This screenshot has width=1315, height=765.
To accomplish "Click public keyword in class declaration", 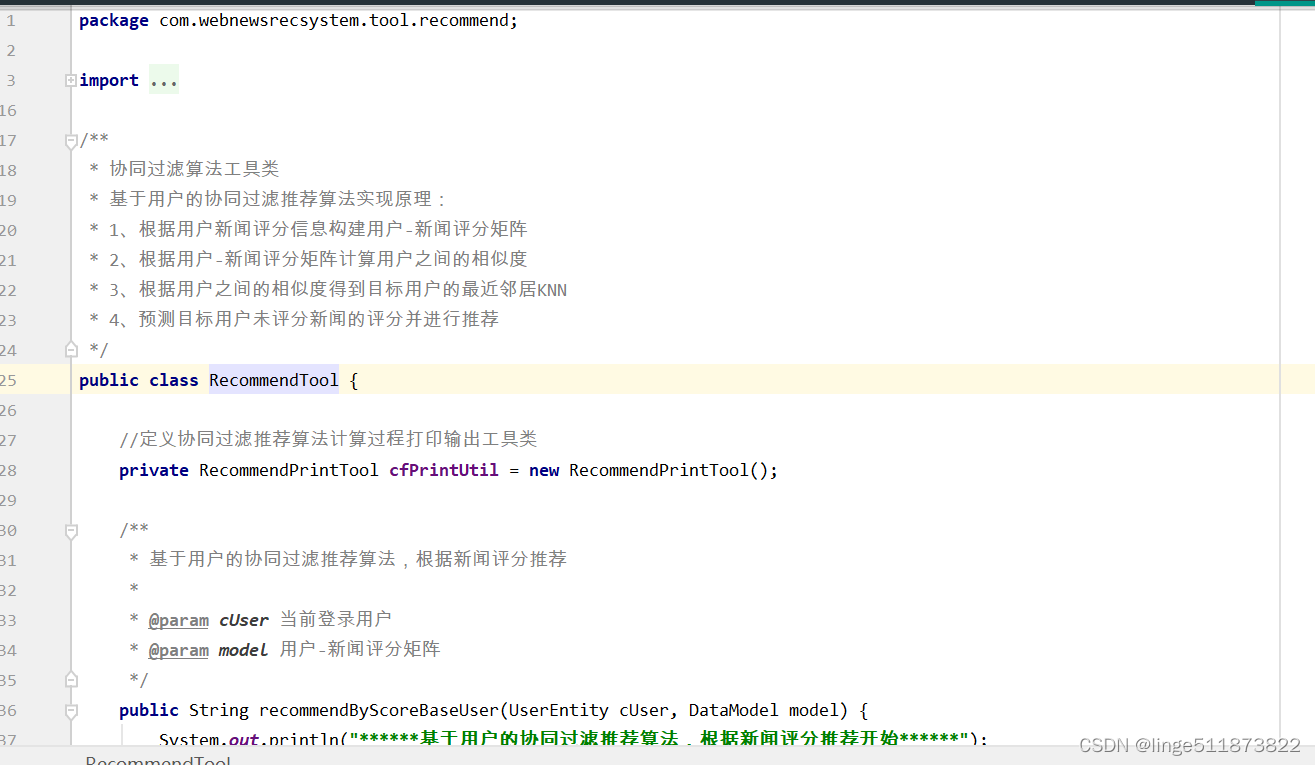I will (x=109, y=380).
